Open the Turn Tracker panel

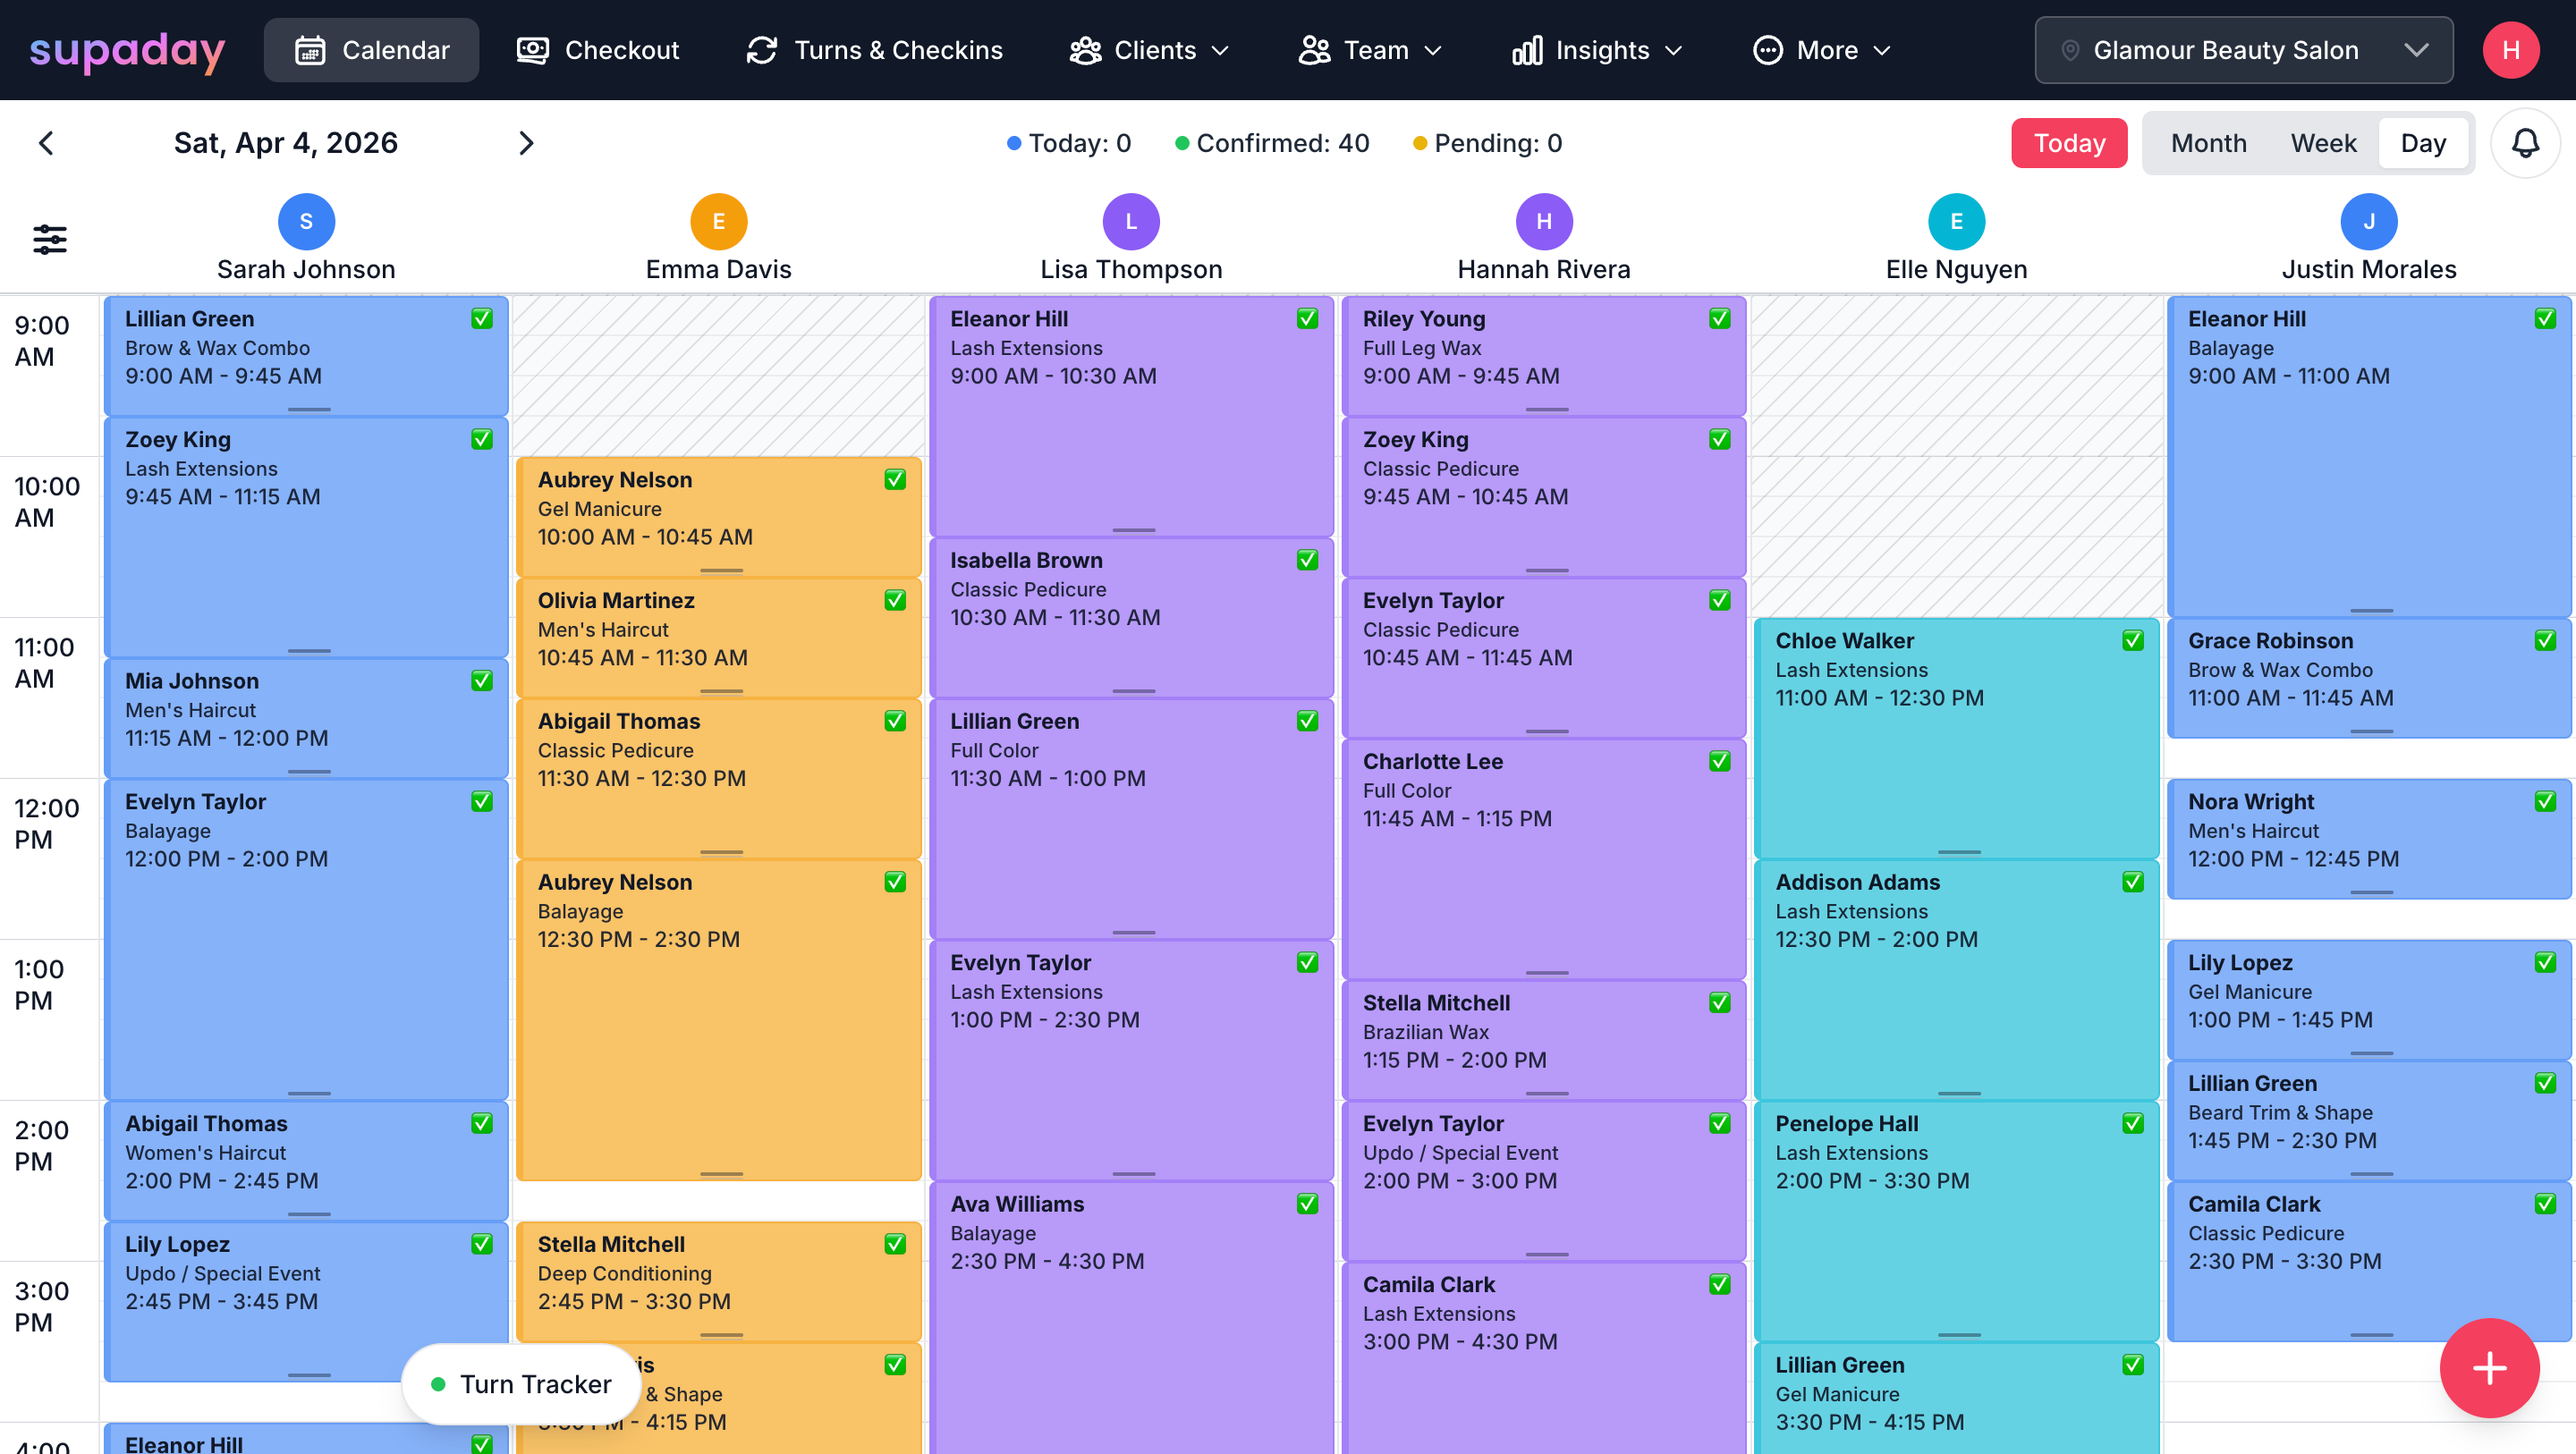521,1384
